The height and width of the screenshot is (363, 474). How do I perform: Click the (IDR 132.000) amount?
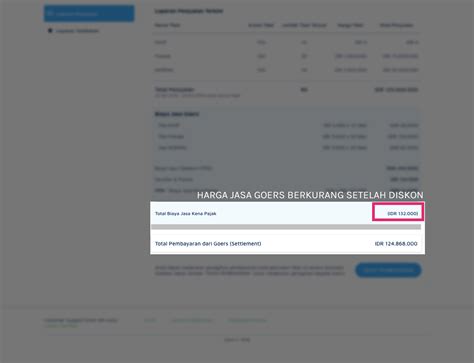click(403, 213)
